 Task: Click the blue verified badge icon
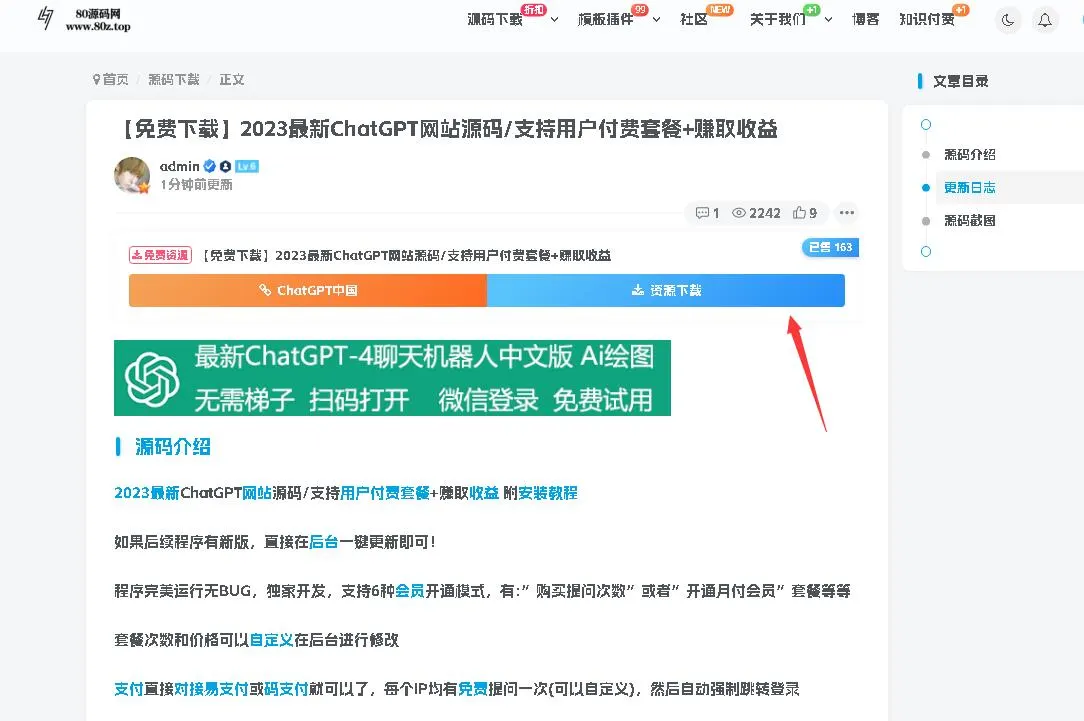[209, 166]
